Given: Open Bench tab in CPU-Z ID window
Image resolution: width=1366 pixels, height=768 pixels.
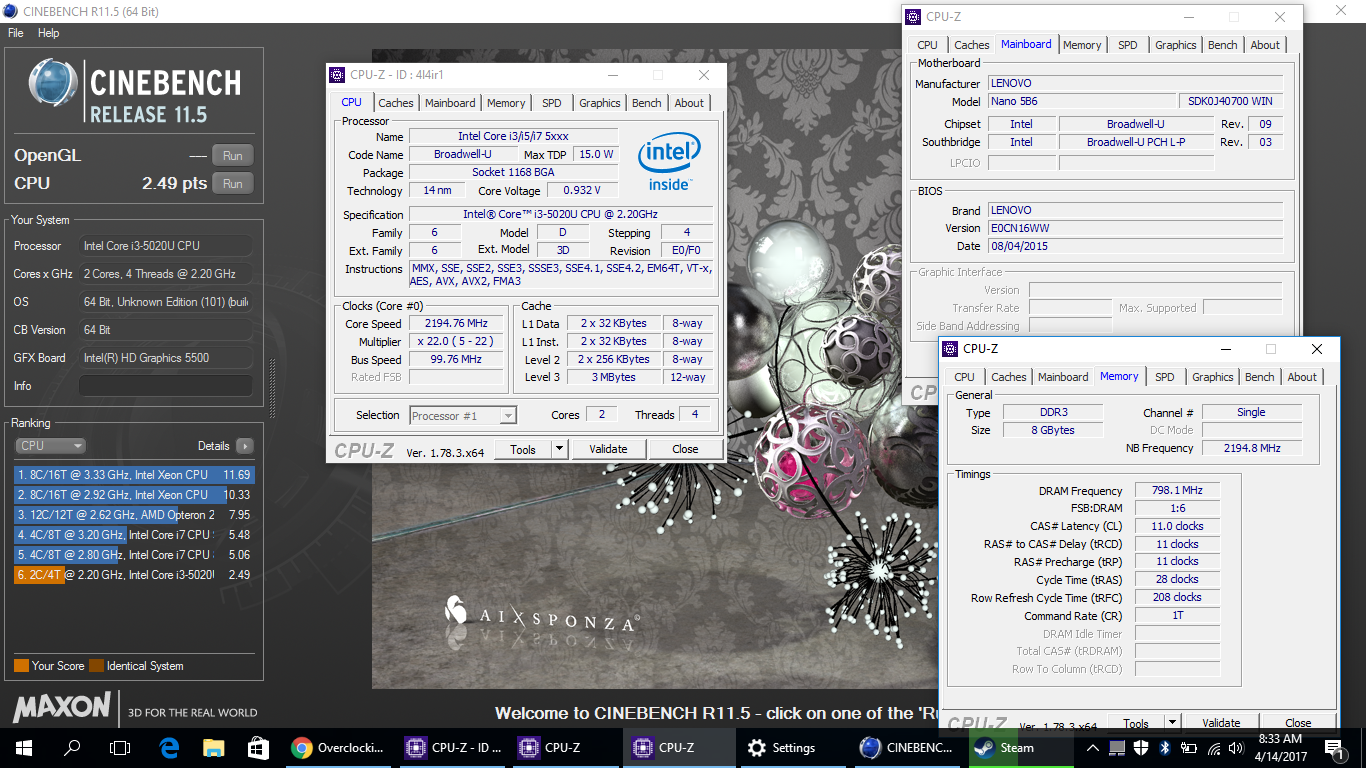Looking at the screenshot, I should [646, 103].
